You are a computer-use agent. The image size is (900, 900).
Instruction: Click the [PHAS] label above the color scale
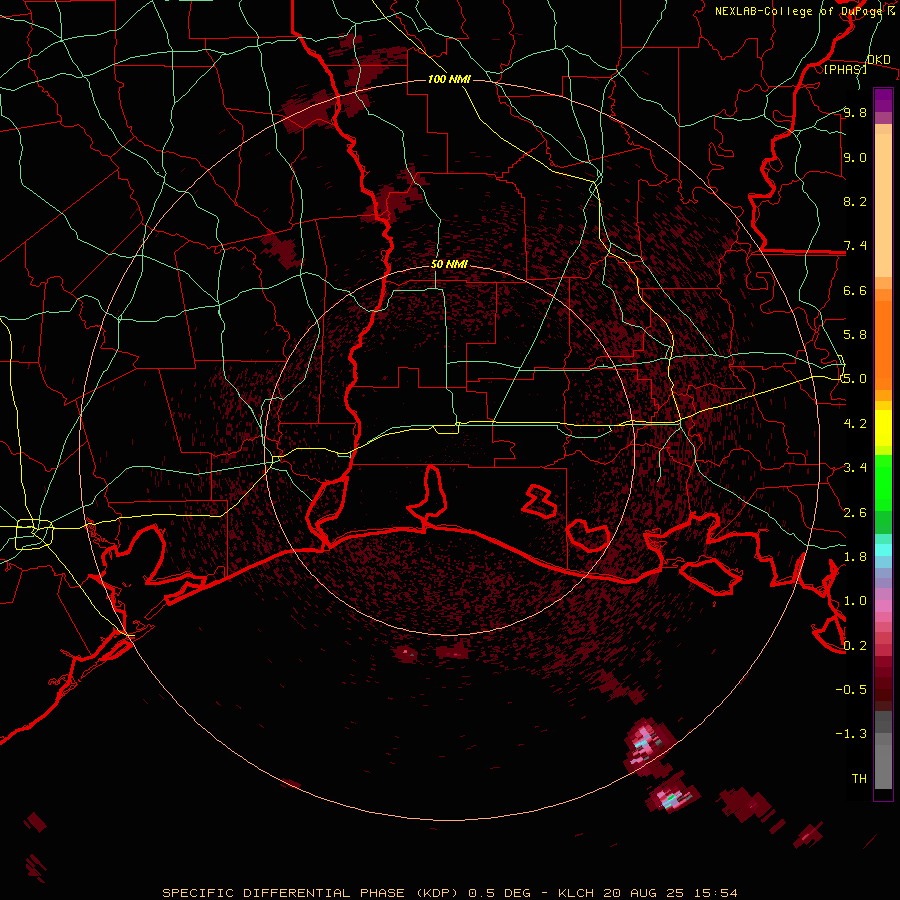pyautogui.click(x=845, y=69)
